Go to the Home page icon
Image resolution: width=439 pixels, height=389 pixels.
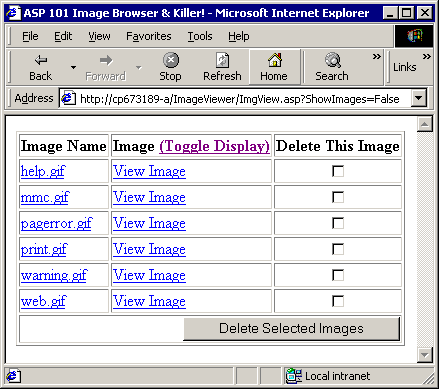point(274,67)
